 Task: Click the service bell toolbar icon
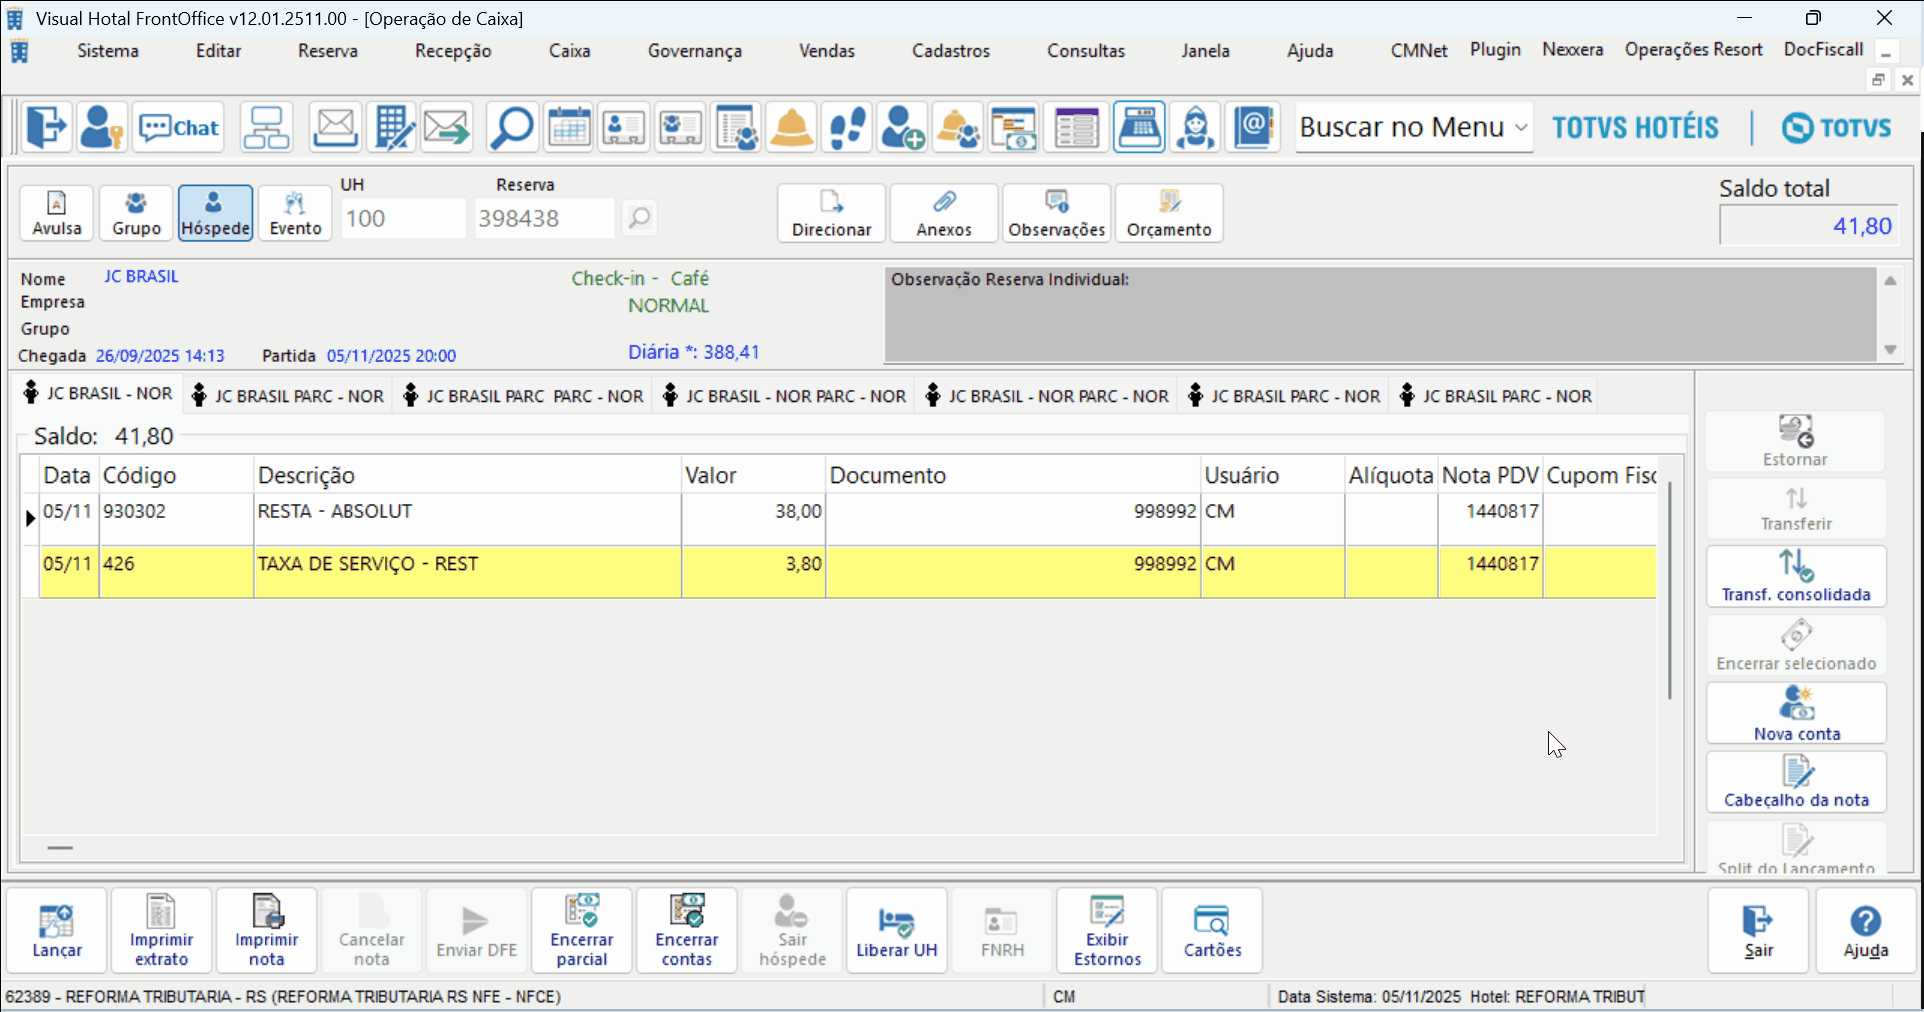pyautogui.click(x=792, y=128)
